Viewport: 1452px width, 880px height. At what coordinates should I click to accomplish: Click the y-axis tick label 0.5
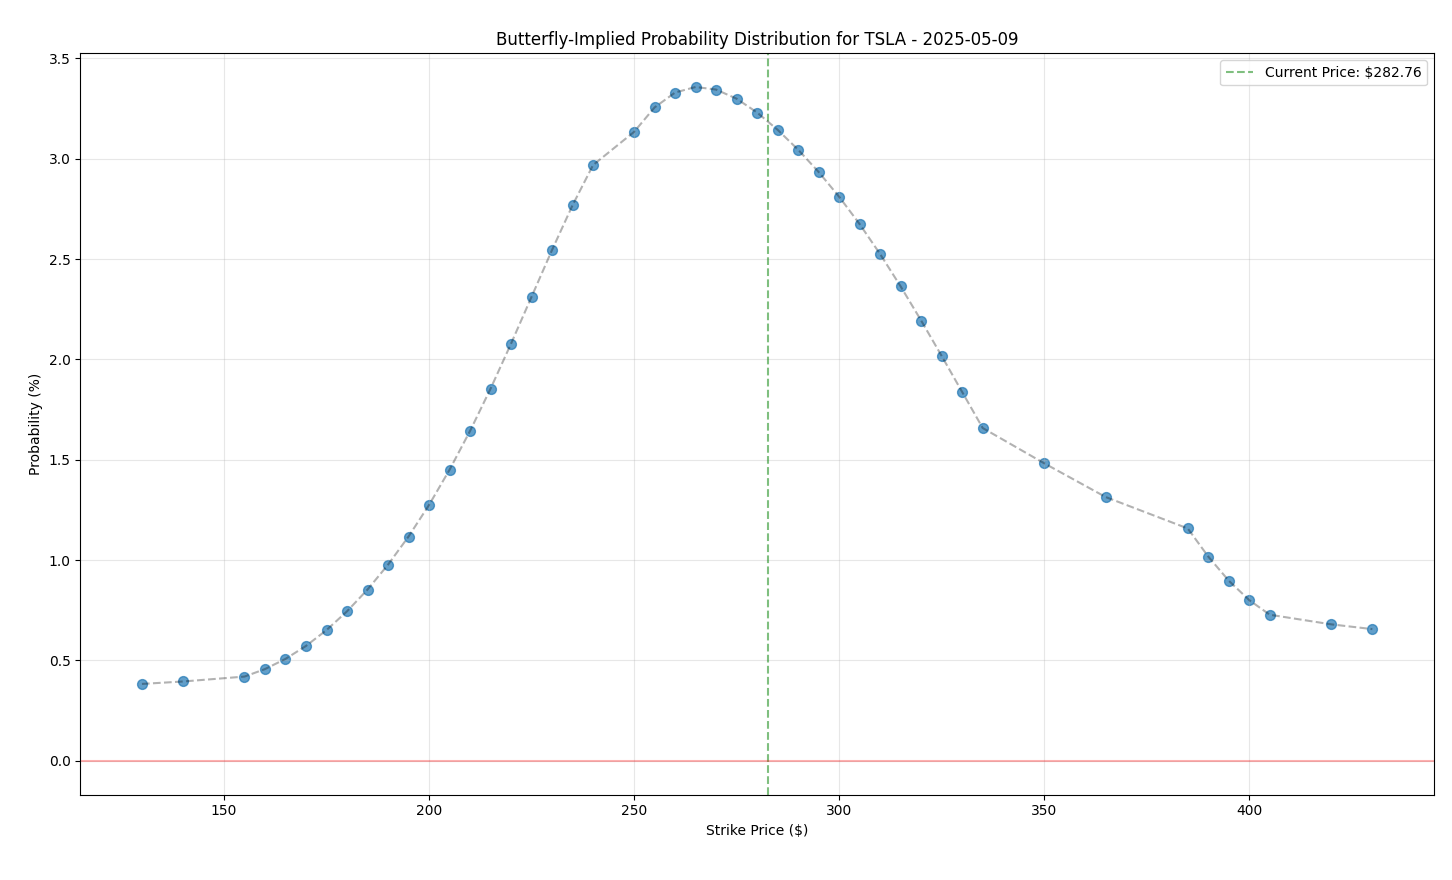coord(60,661)
